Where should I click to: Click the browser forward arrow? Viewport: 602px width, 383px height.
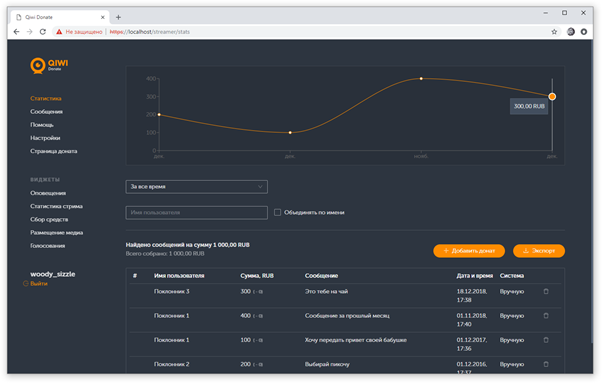point(30,32)
